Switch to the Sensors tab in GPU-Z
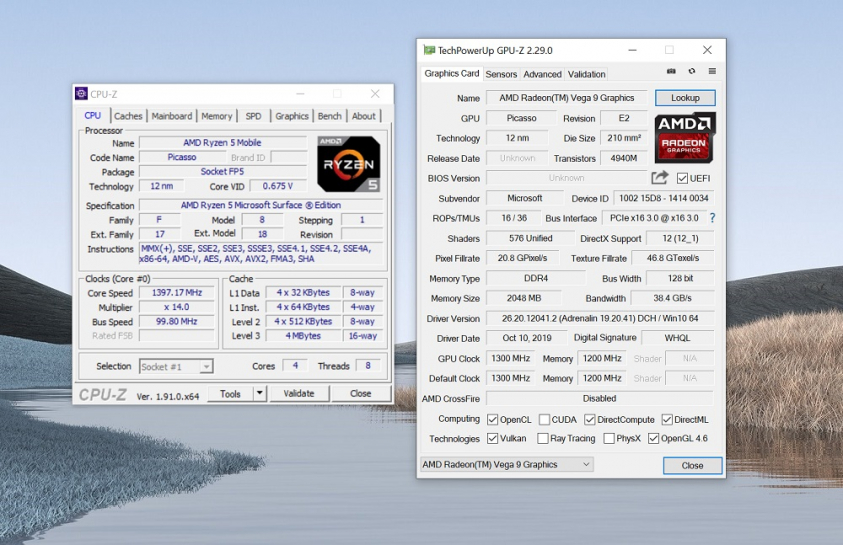 pyautogui.click(x=501, y=74)
